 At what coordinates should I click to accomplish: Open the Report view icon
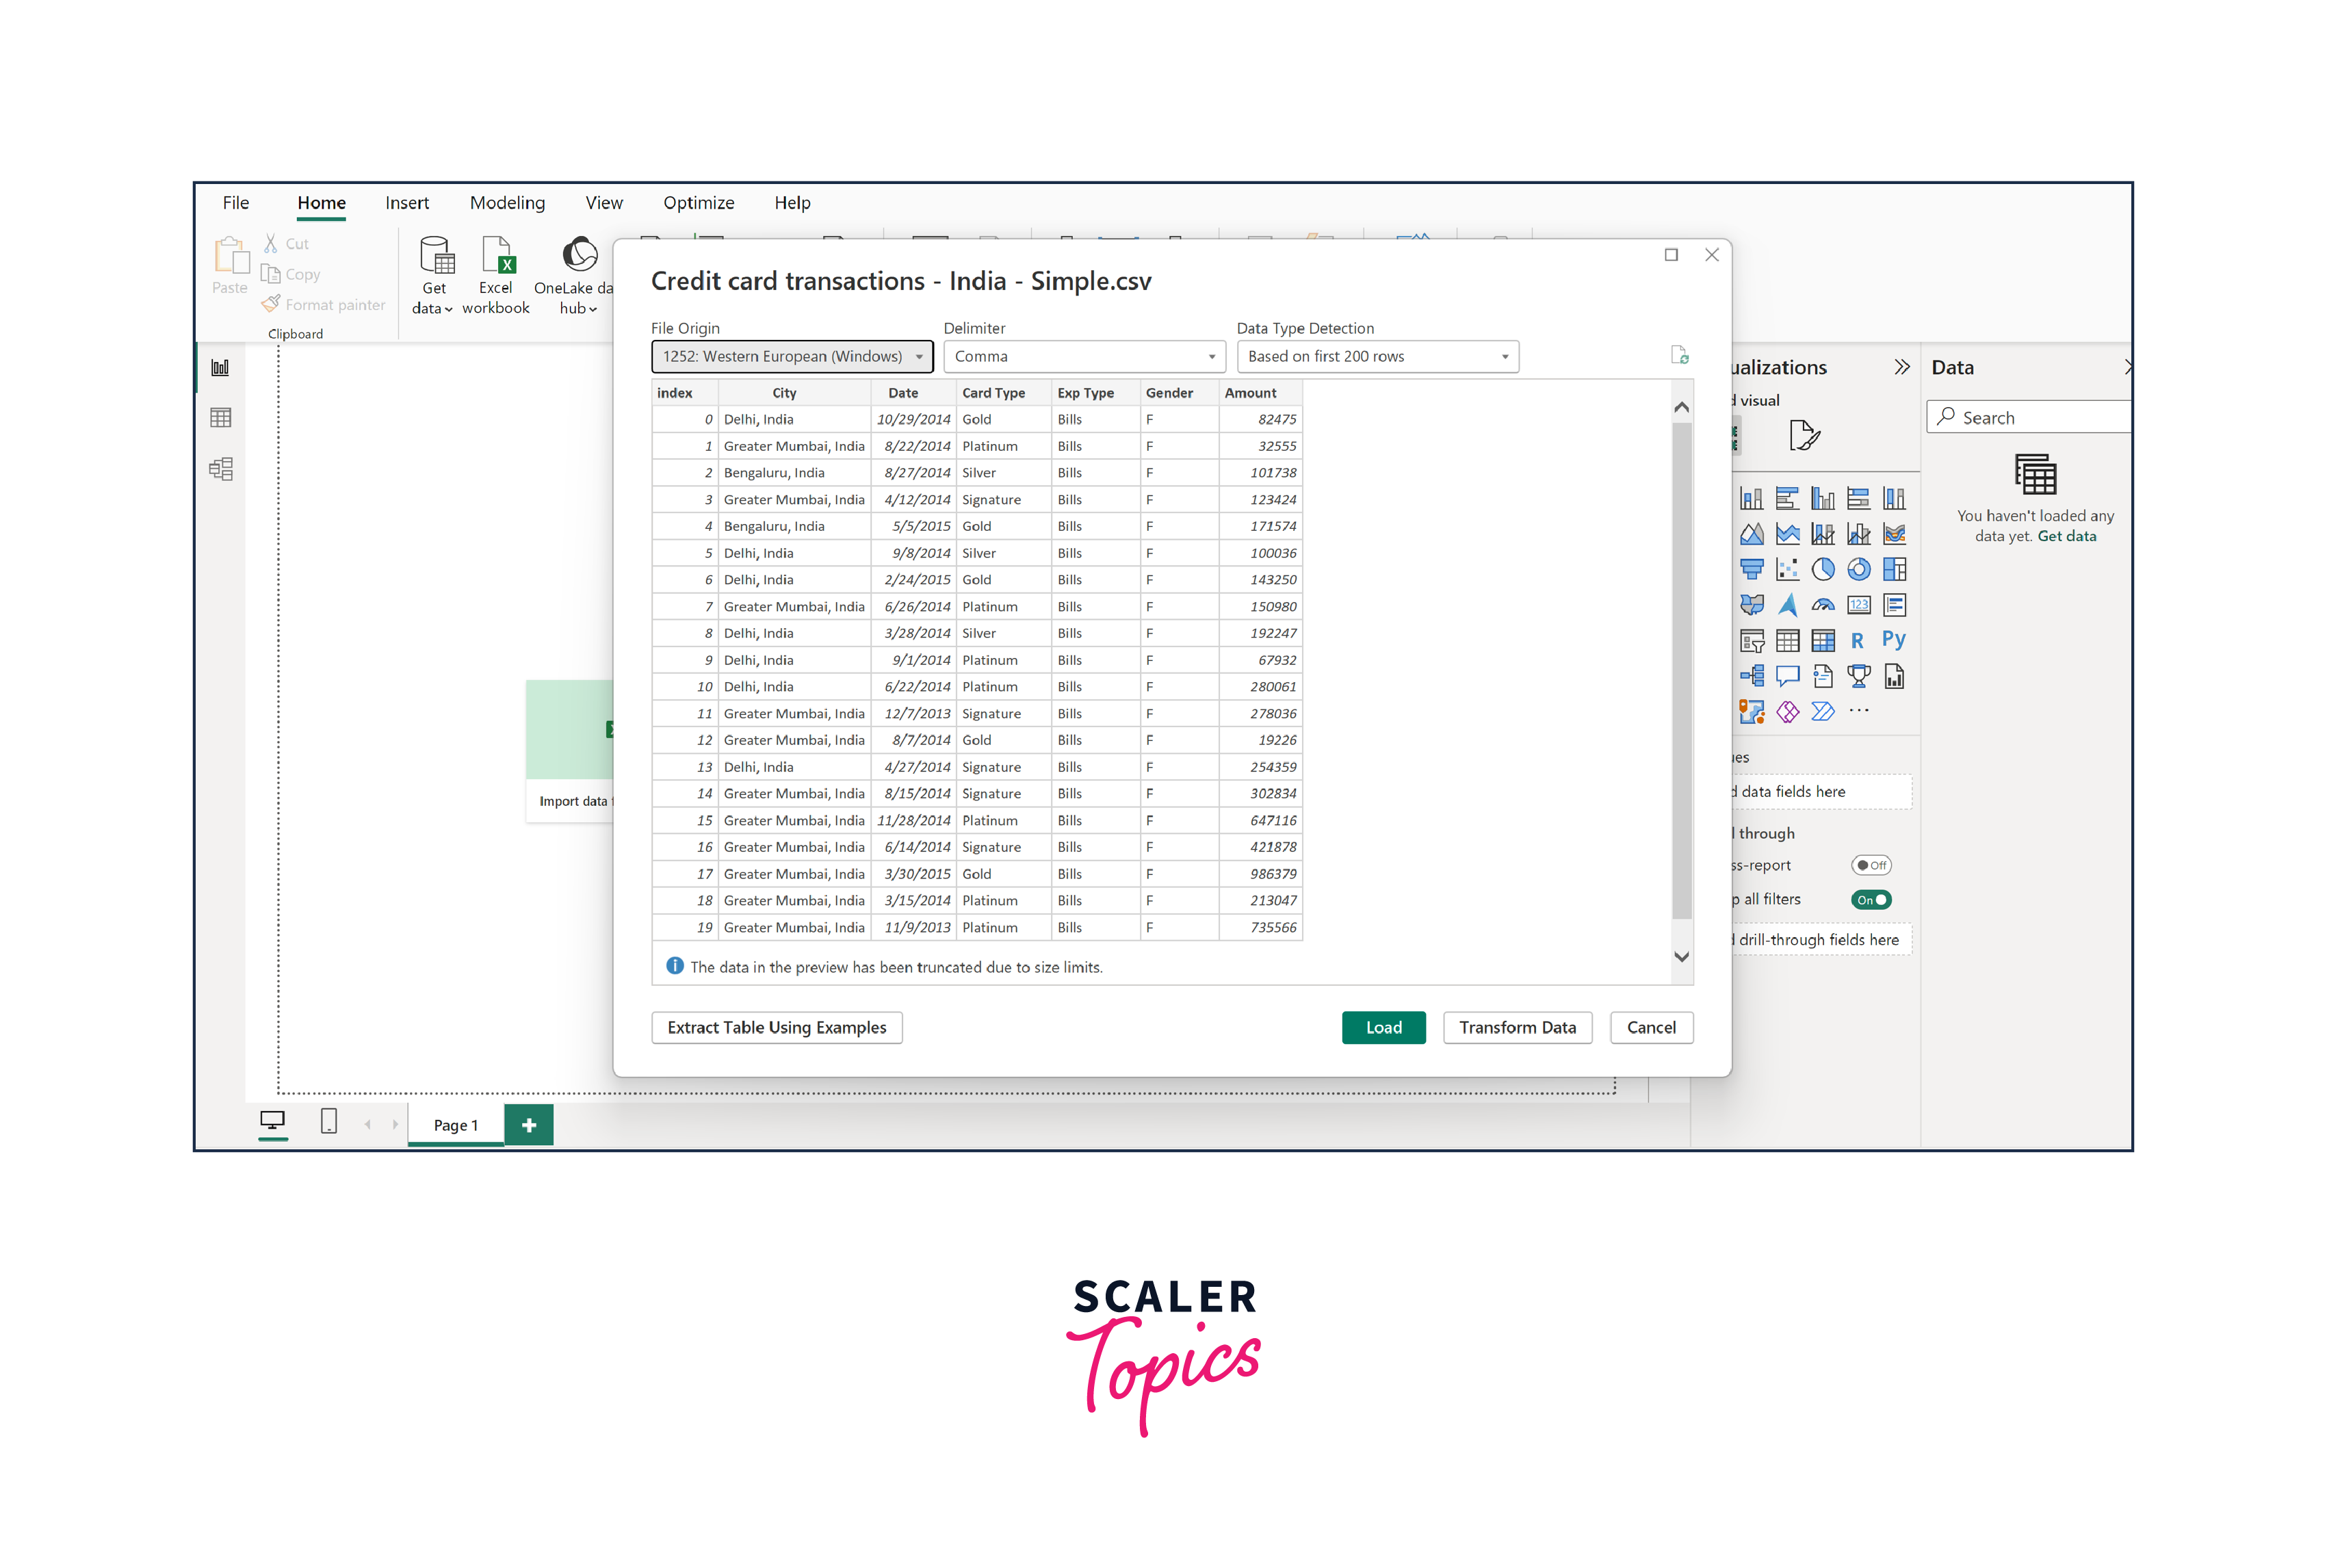pyautogui.click(x=221, y=367)
